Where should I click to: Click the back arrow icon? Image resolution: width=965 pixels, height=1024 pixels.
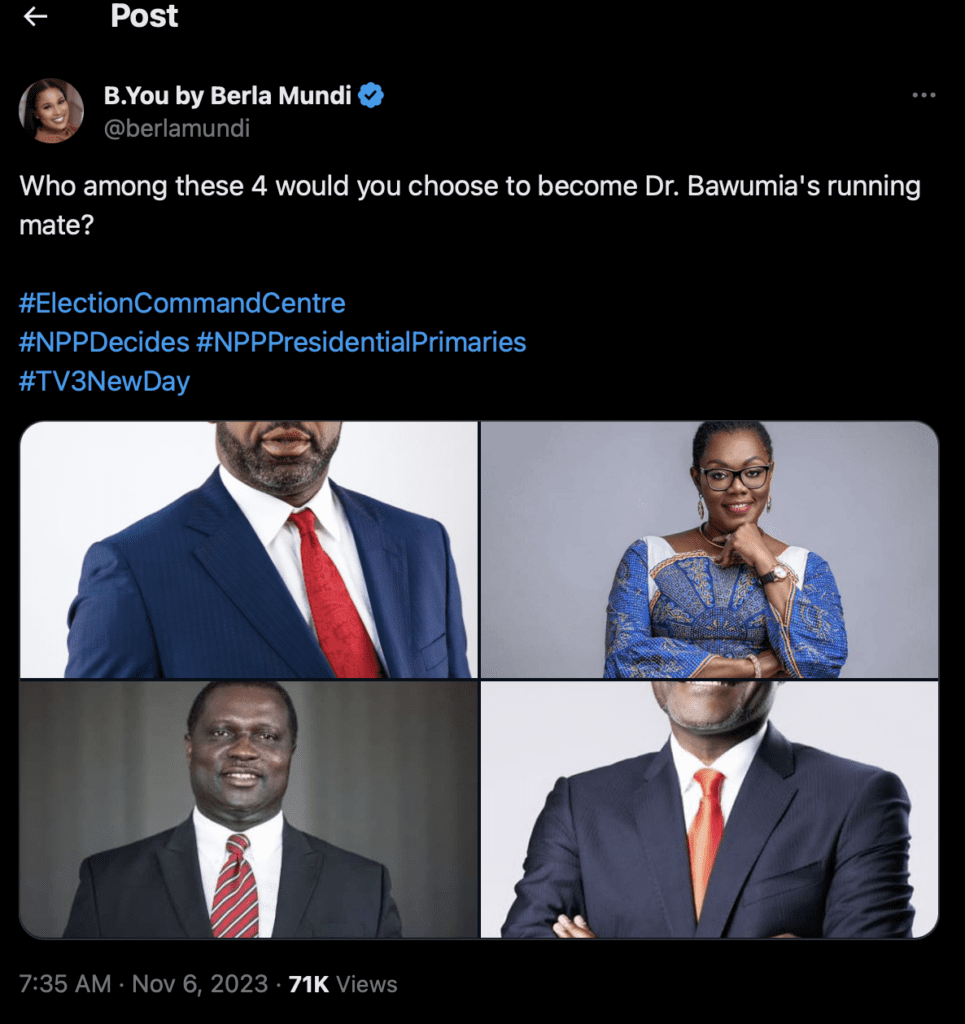click(35, 16)
